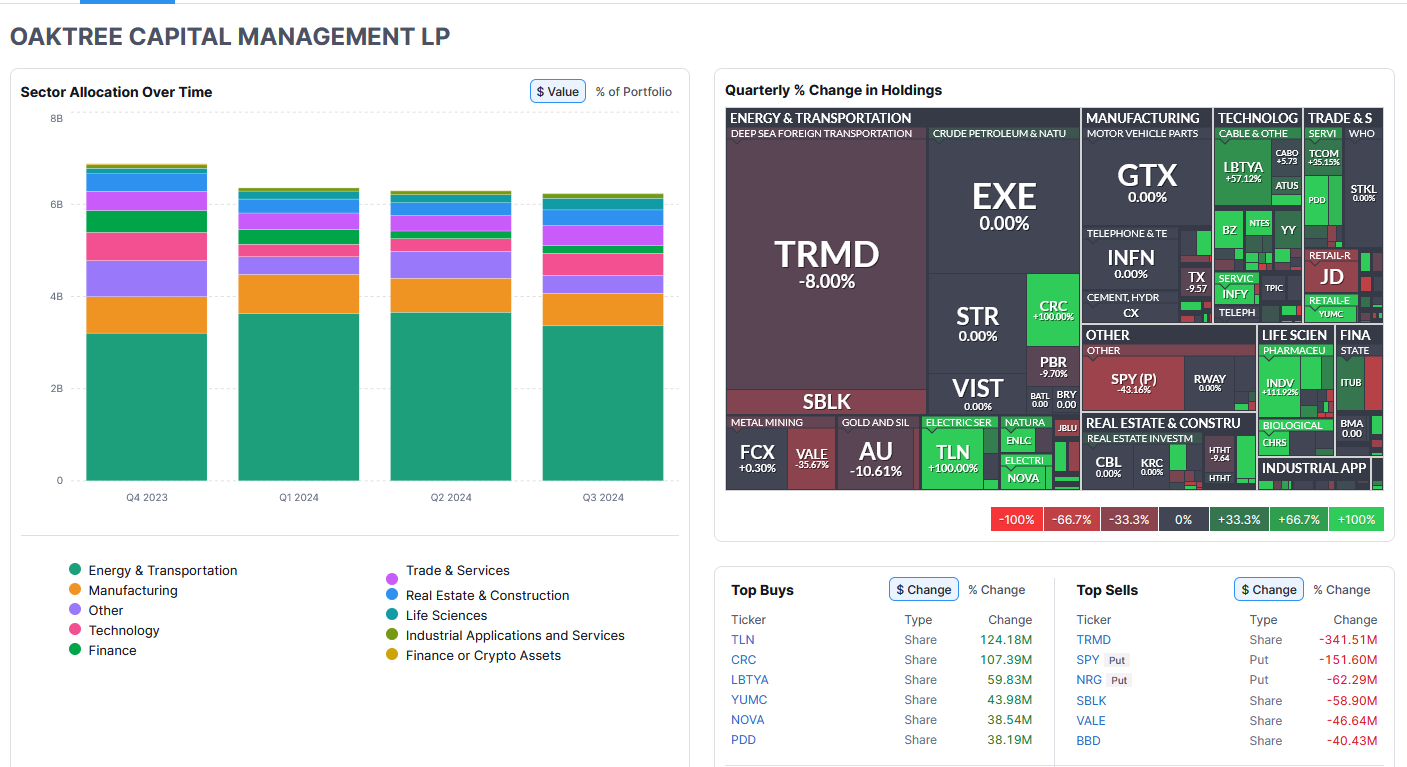Click the INDUSTRIAL APP treemap sector header
The width and height of the screenshot is (1407, 767).
[1314, 468]
